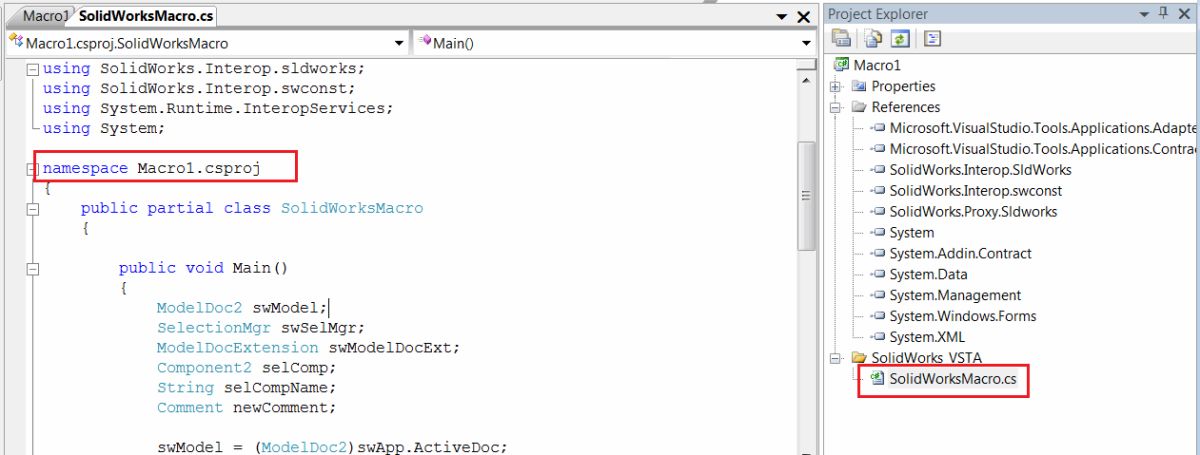Click the folder icon beside References
Viewport: 1200px width, 455px height.
coord(858,107)
